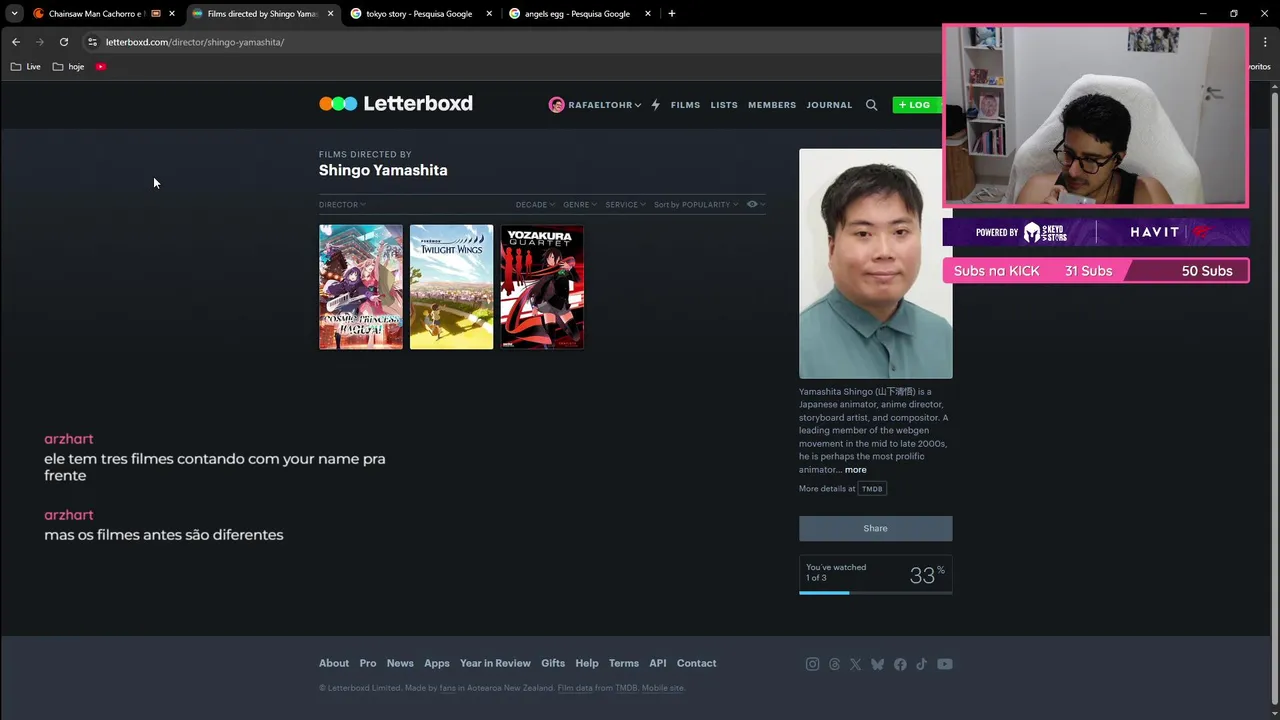Open the FILMS menu item
The height and width of the screenshot is (720, 1280).
[685, 105]
